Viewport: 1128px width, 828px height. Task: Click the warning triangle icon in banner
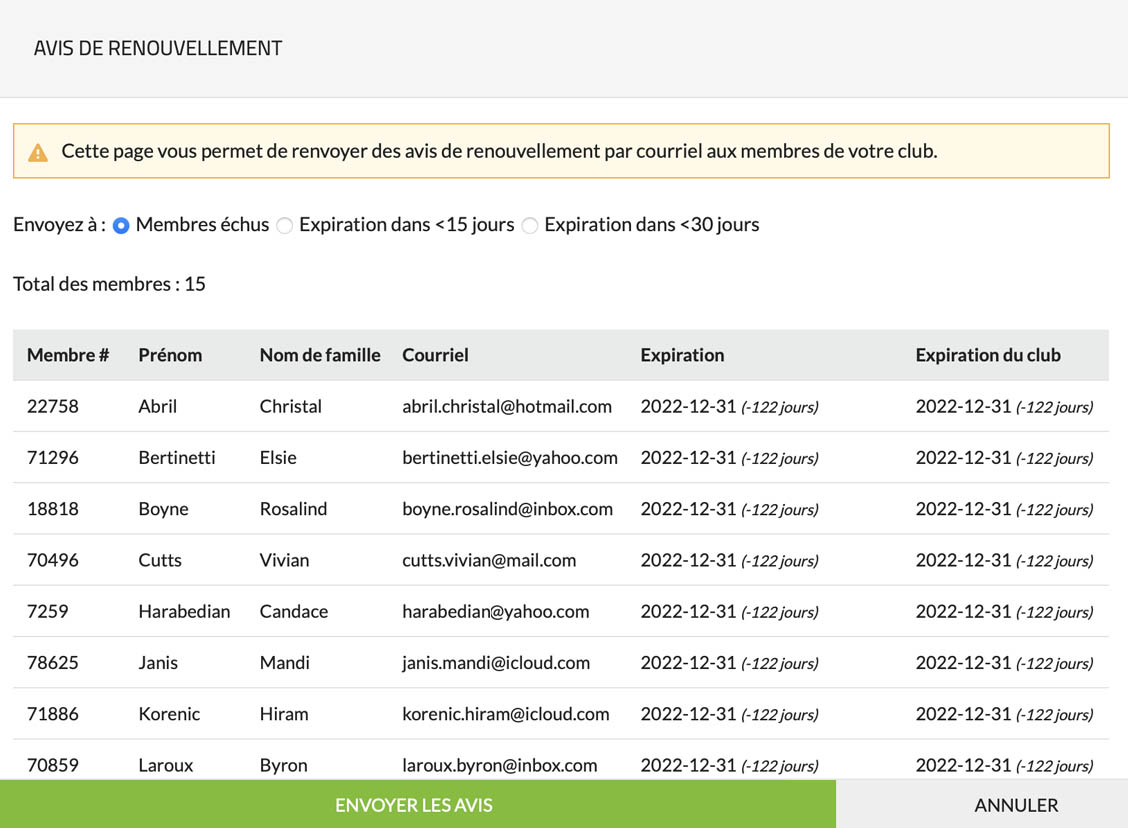tap(38, 153)
